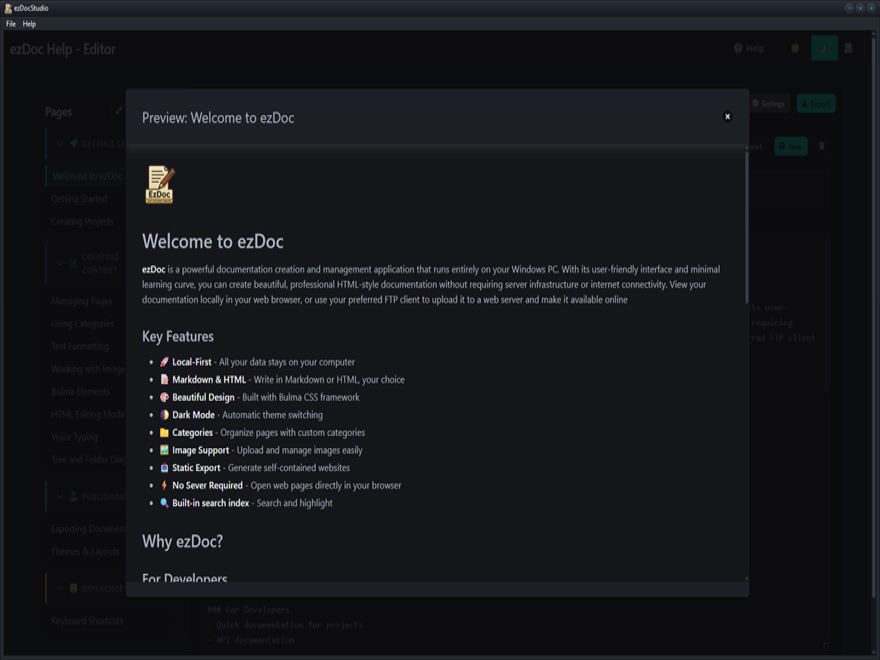Click the ezDoc logo image in preview
This screenshot has height=660, width=880.
[x=160, y=185]
